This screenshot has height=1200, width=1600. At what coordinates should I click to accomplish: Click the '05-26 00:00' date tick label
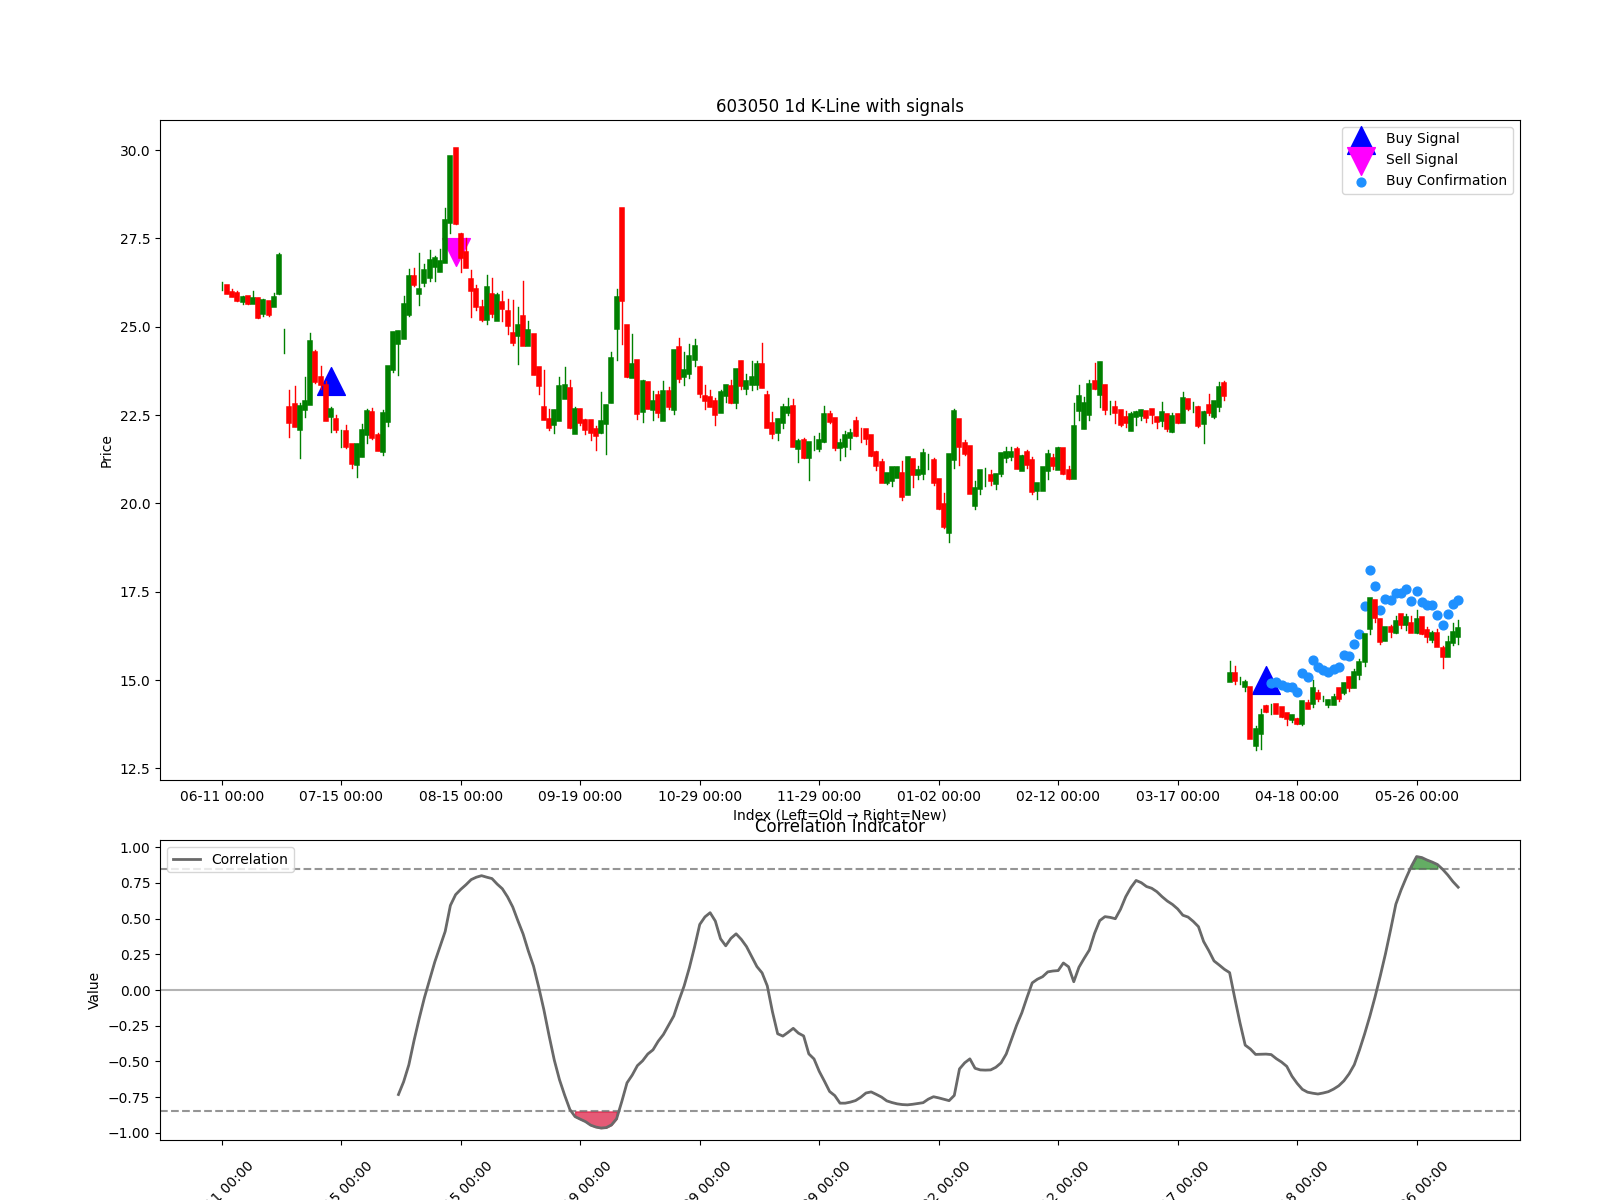(x=1417, y=797)
